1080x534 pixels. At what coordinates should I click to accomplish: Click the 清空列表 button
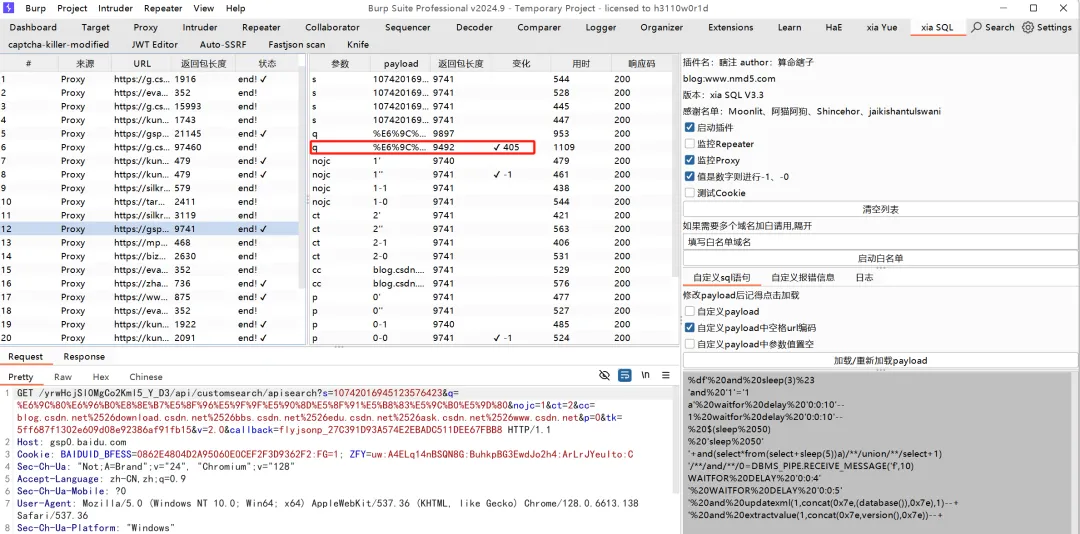click(x=880, y=209)
